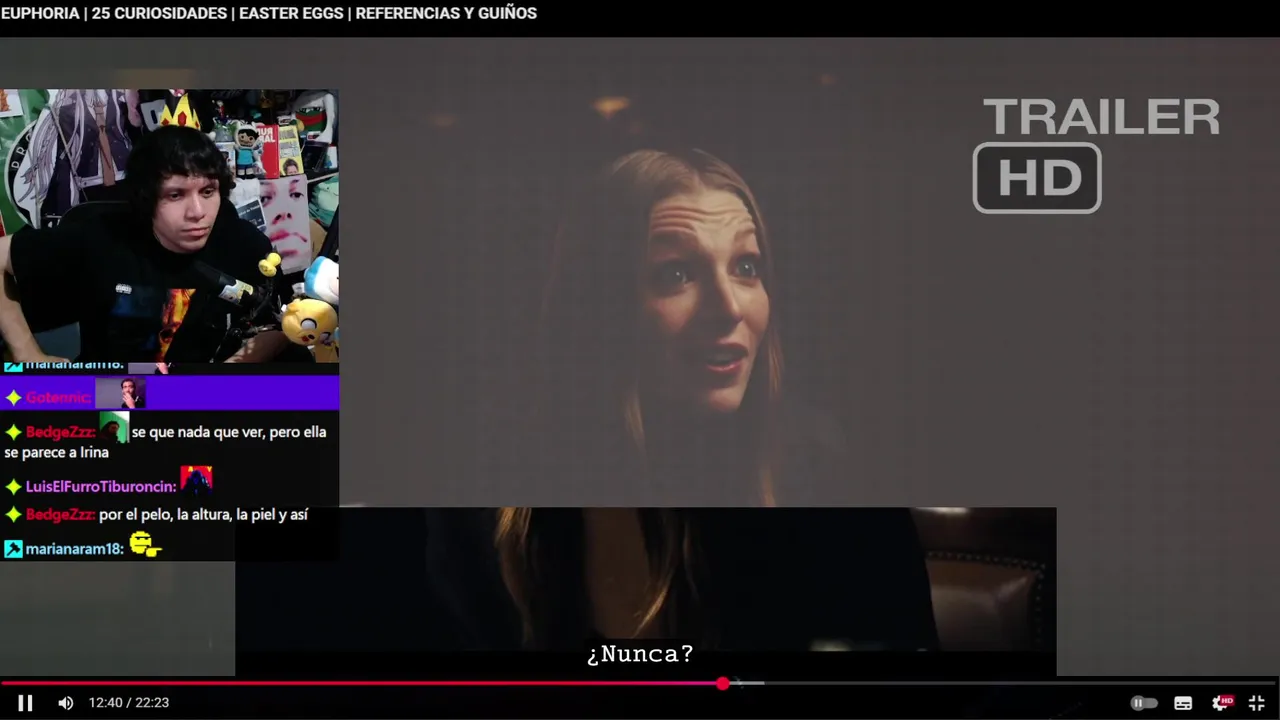Click the "¿Nunca?" subtitle text
Screen dimensions: 1280x720
640,654
